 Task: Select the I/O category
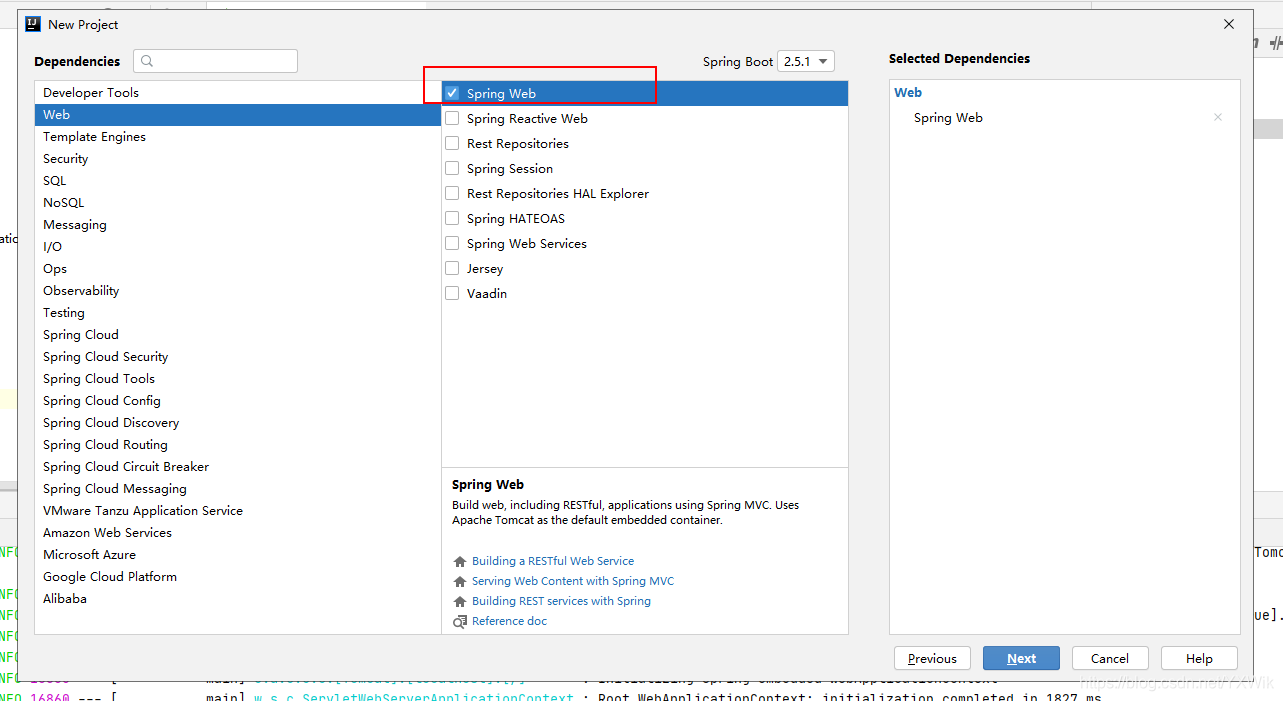[x=238, y=247]
